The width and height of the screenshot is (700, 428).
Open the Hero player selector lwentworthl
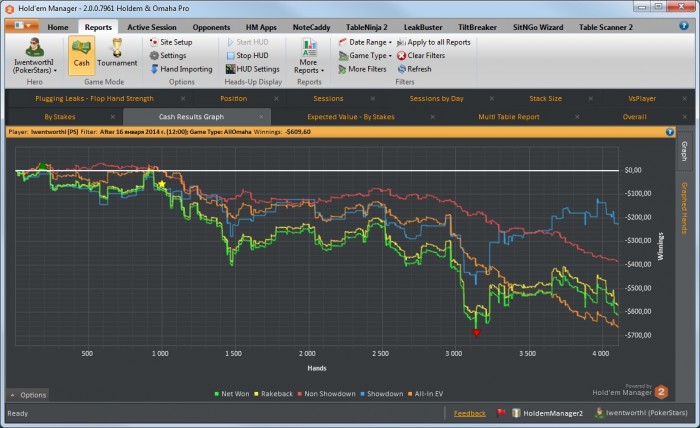pyautogui.click(x=35, y=56)
